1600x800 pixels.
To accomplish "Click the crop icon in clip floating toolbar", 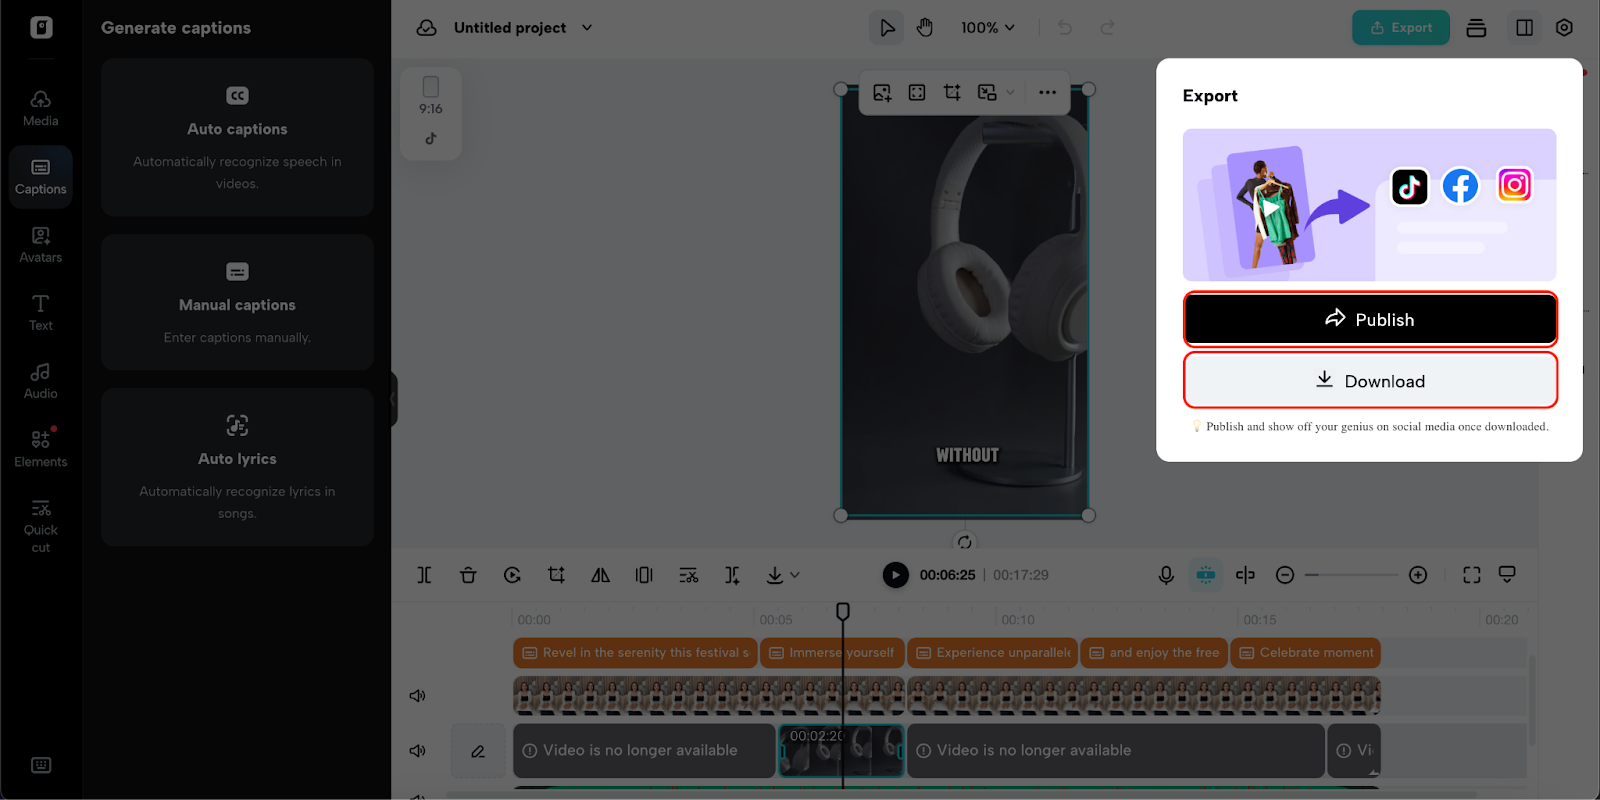I will (952, 93).
